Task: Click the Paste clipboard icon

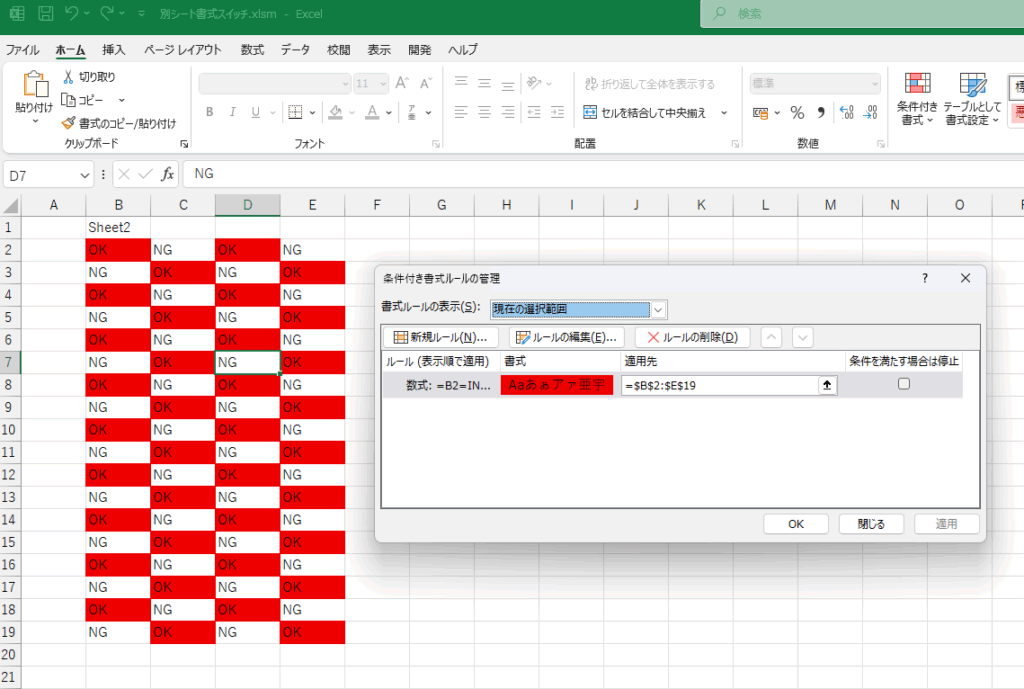Action: point(35,87)
